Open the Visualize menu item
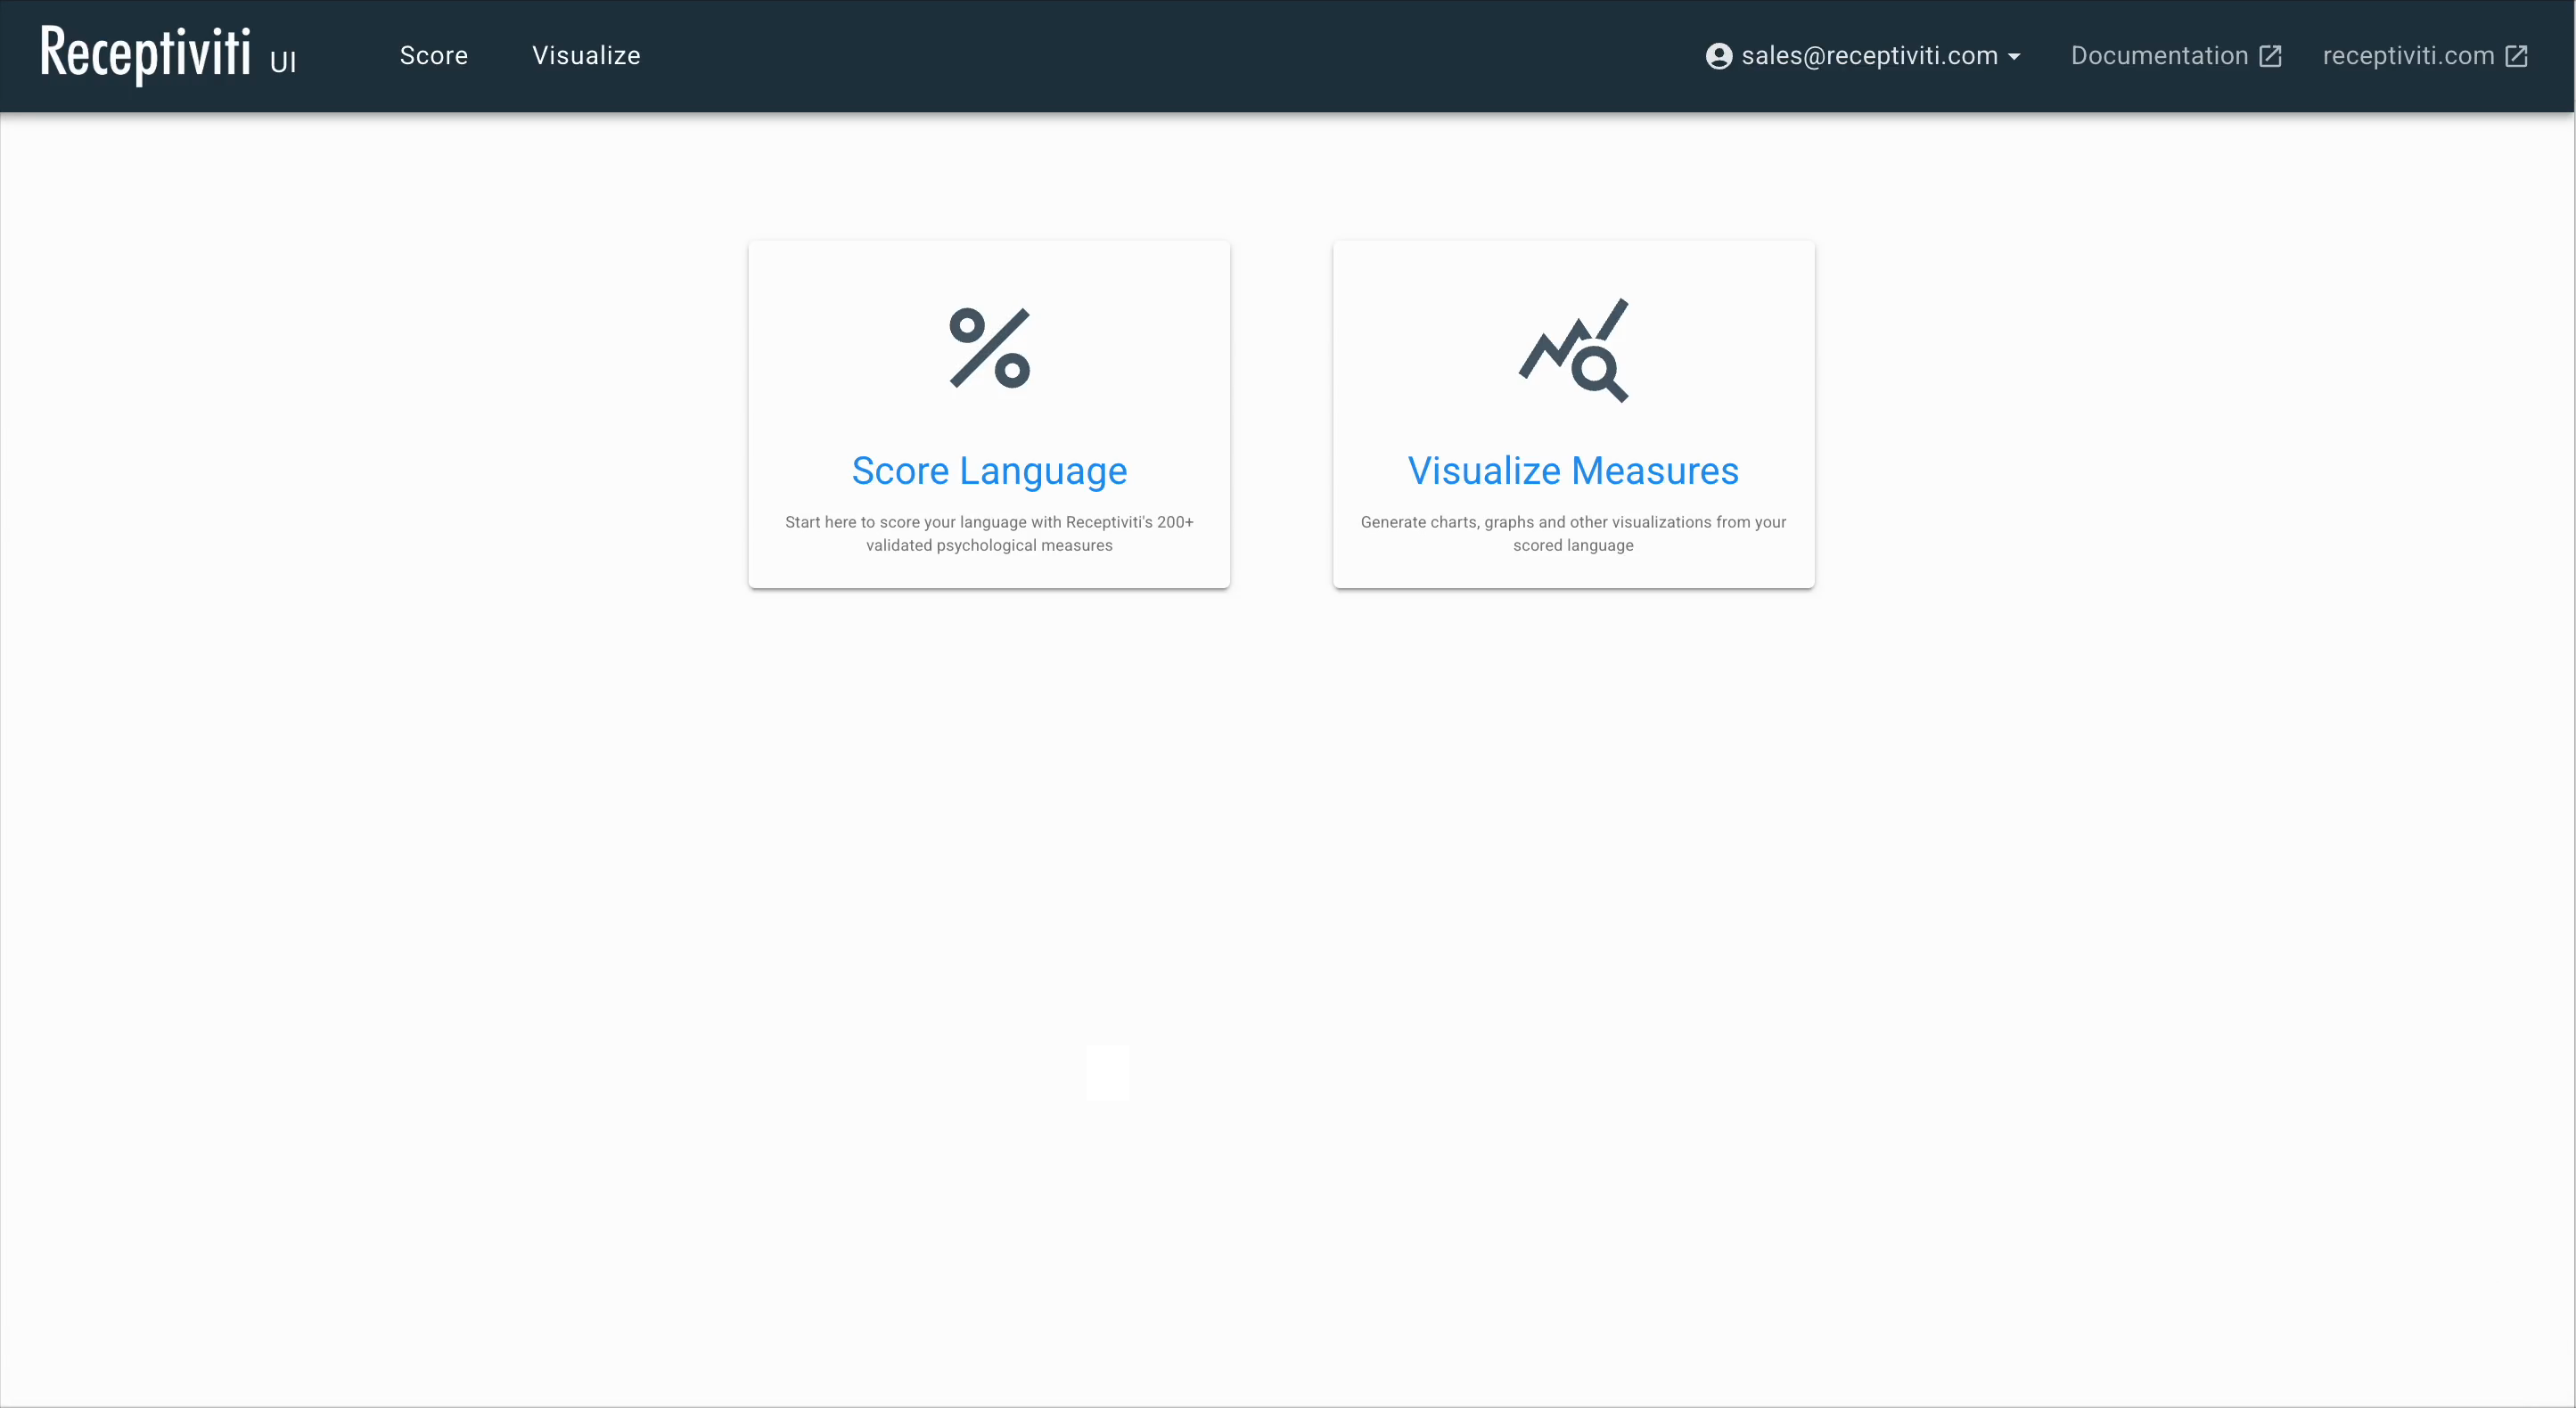 click(x=586, y=56)
